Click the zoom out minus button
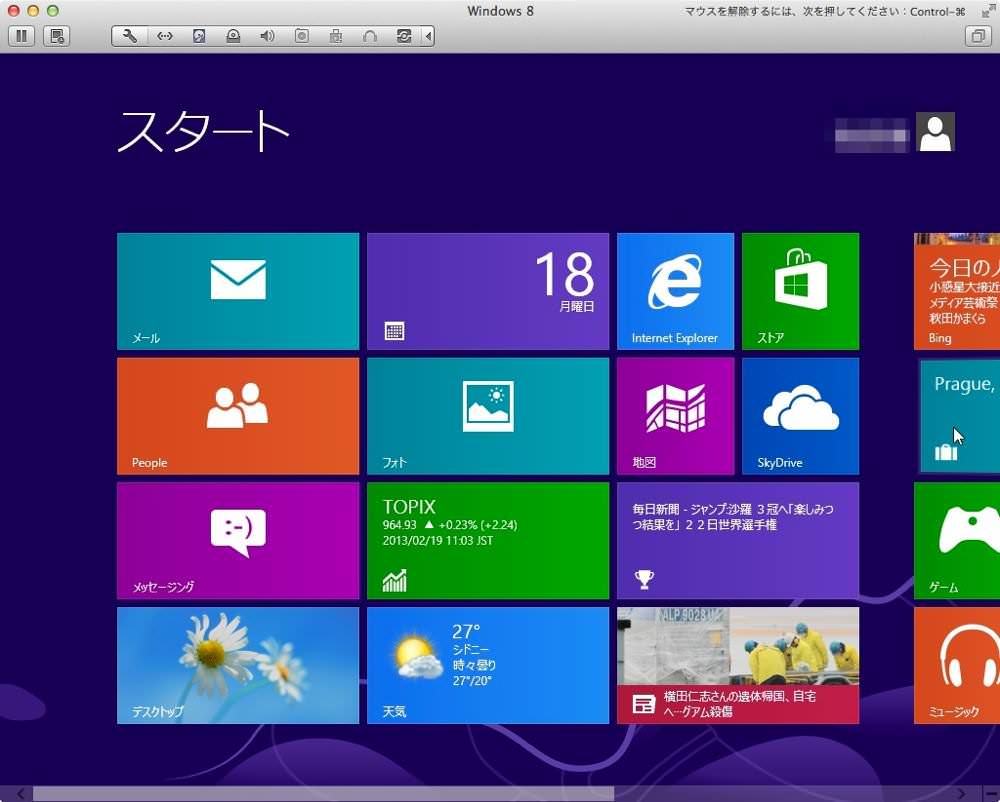1000x802 pixels. tap(992, 794)
